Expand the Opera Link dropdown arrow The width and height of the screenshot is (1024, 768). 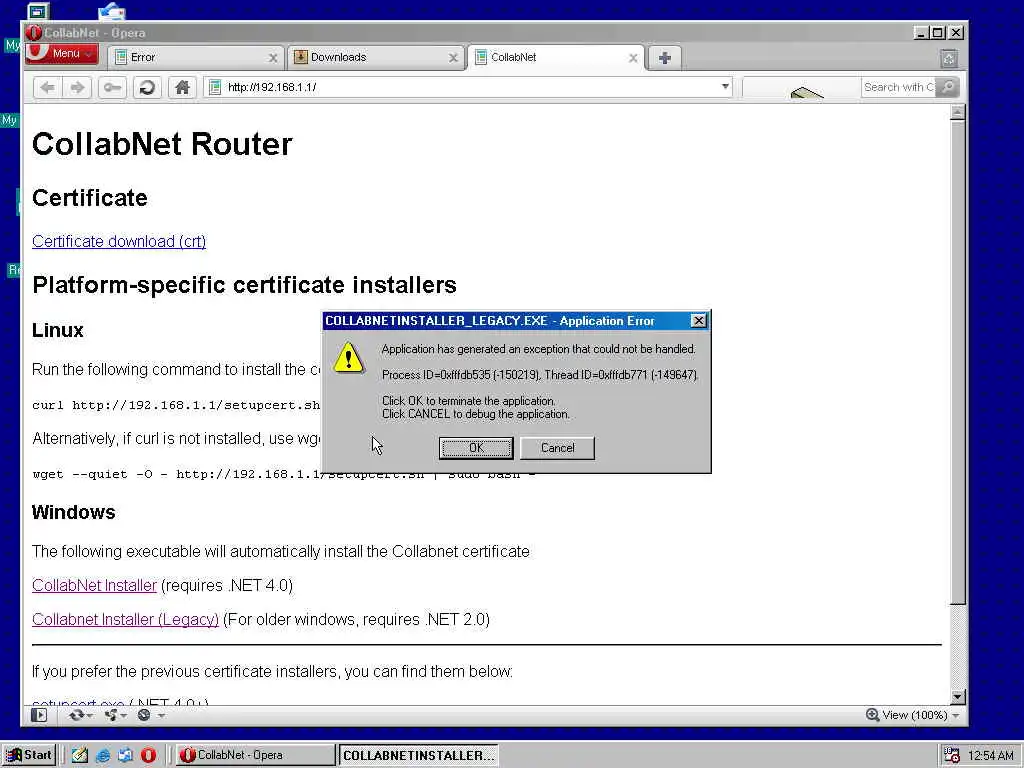tap(89, 716)
